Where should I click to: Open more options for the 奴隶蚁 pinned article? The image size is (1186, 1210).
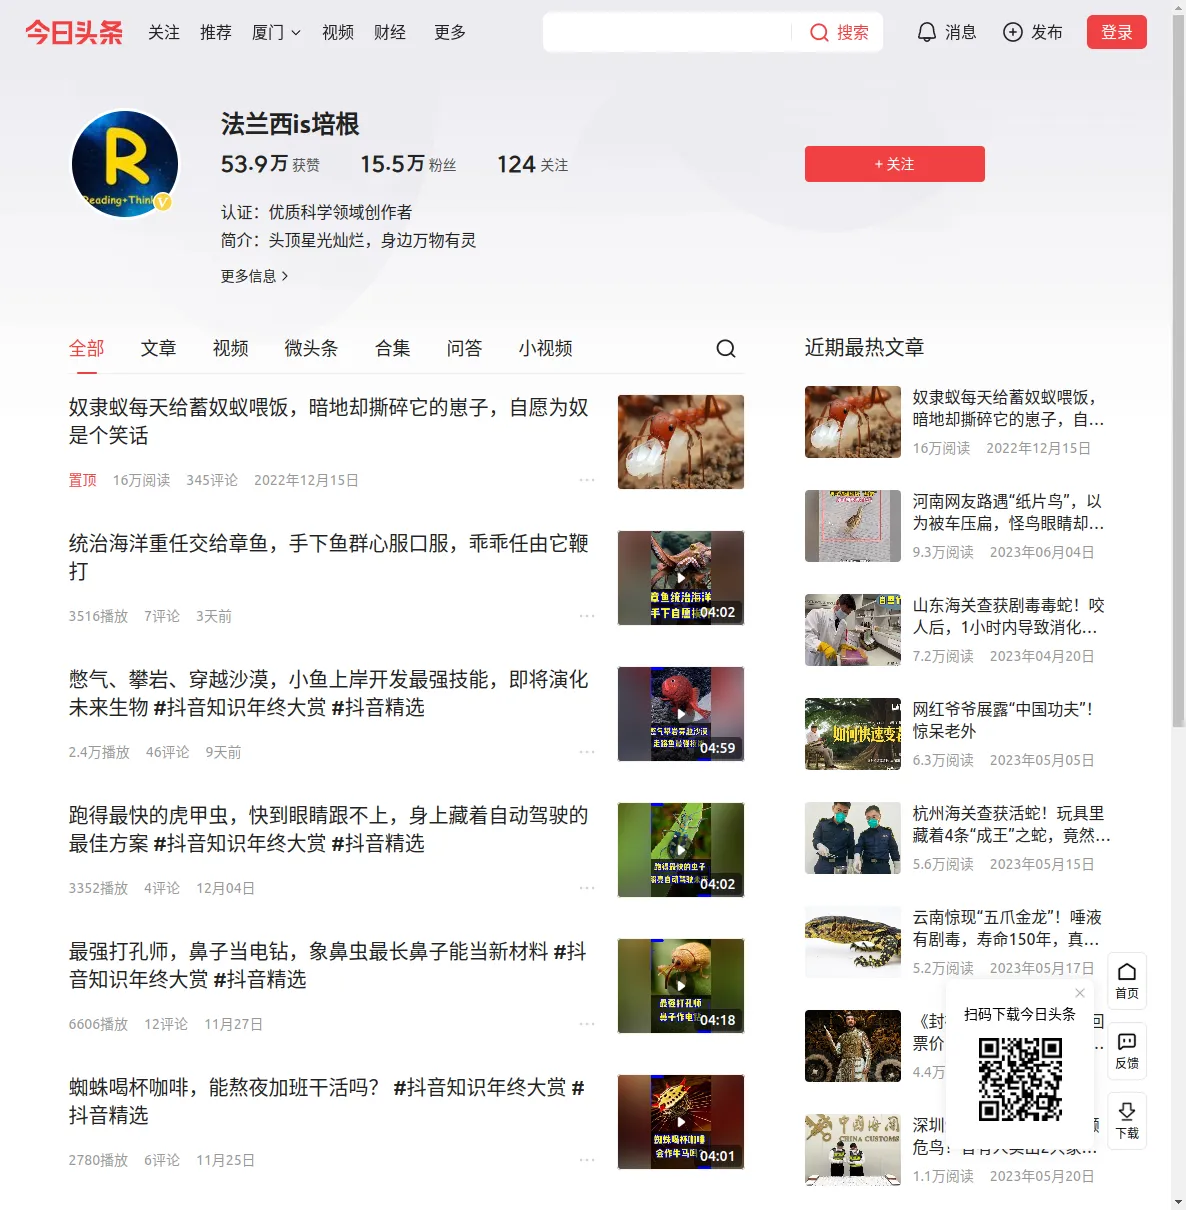587,480
